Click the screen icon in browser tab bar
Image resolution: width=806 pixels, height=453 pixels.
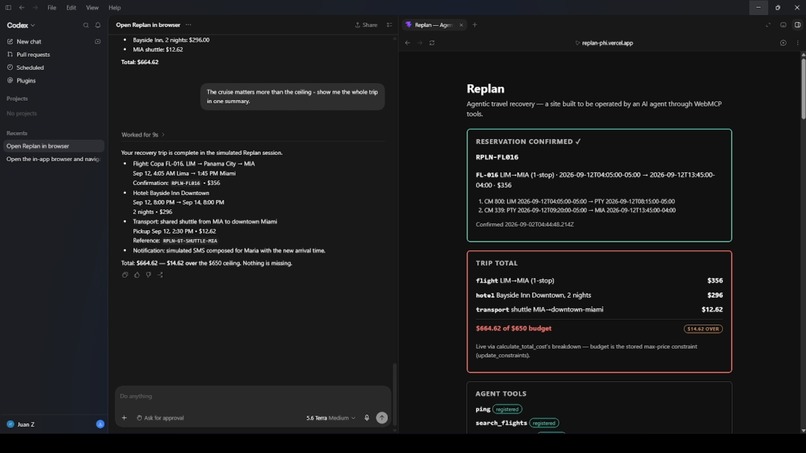tap(783, 25)
